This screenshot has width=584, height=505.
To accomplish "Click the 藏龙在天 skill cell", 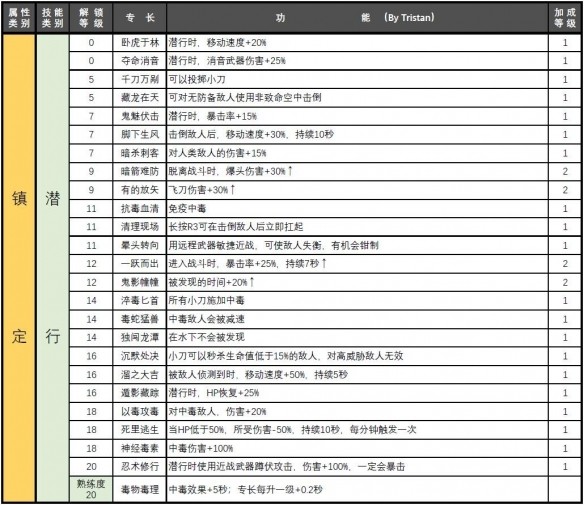I will click(x=140, y=98).
